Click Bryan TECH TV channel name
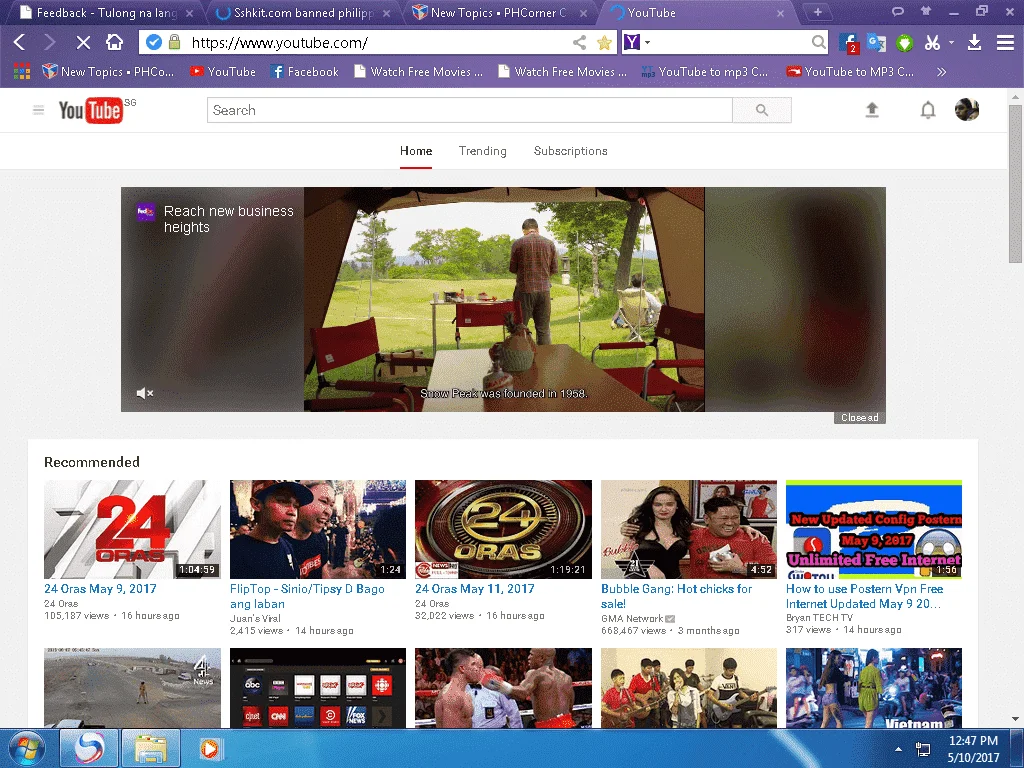The image size is (1024, 768). click(819, 618)
